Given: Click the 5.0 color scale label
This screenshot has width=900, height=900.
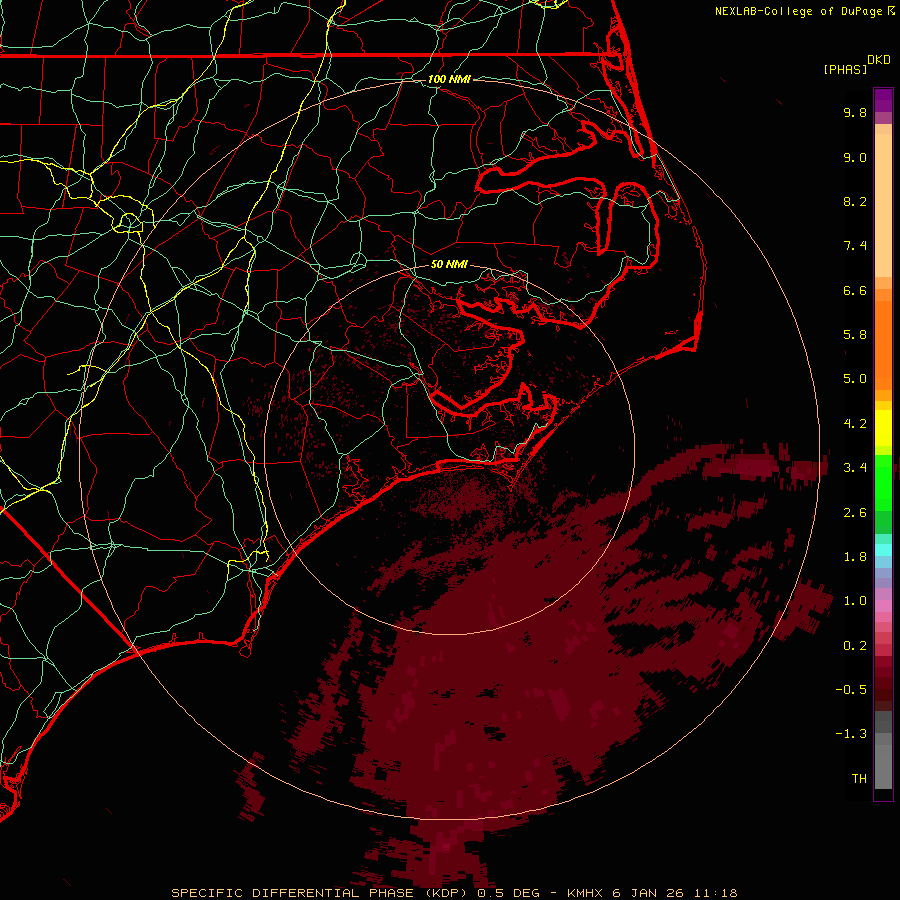Looking at the screenshot, I should tap(855, 379).
